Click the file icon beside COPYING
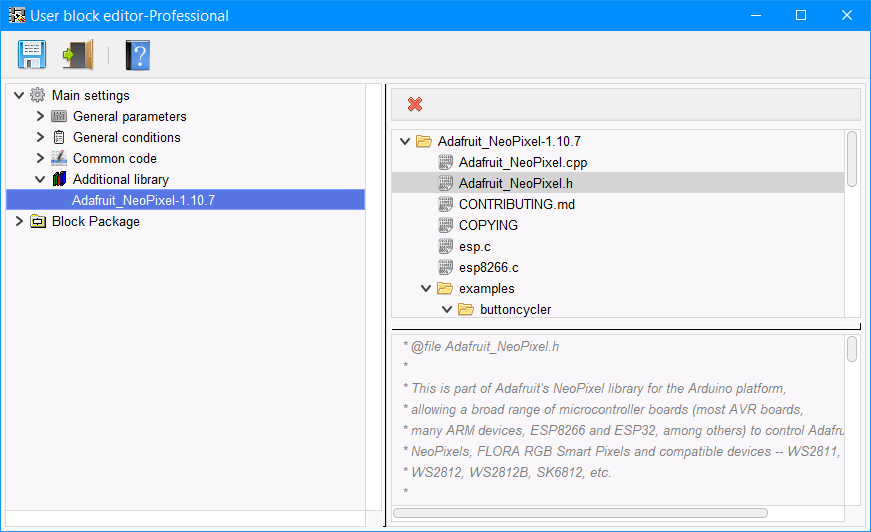 point(445,225)
